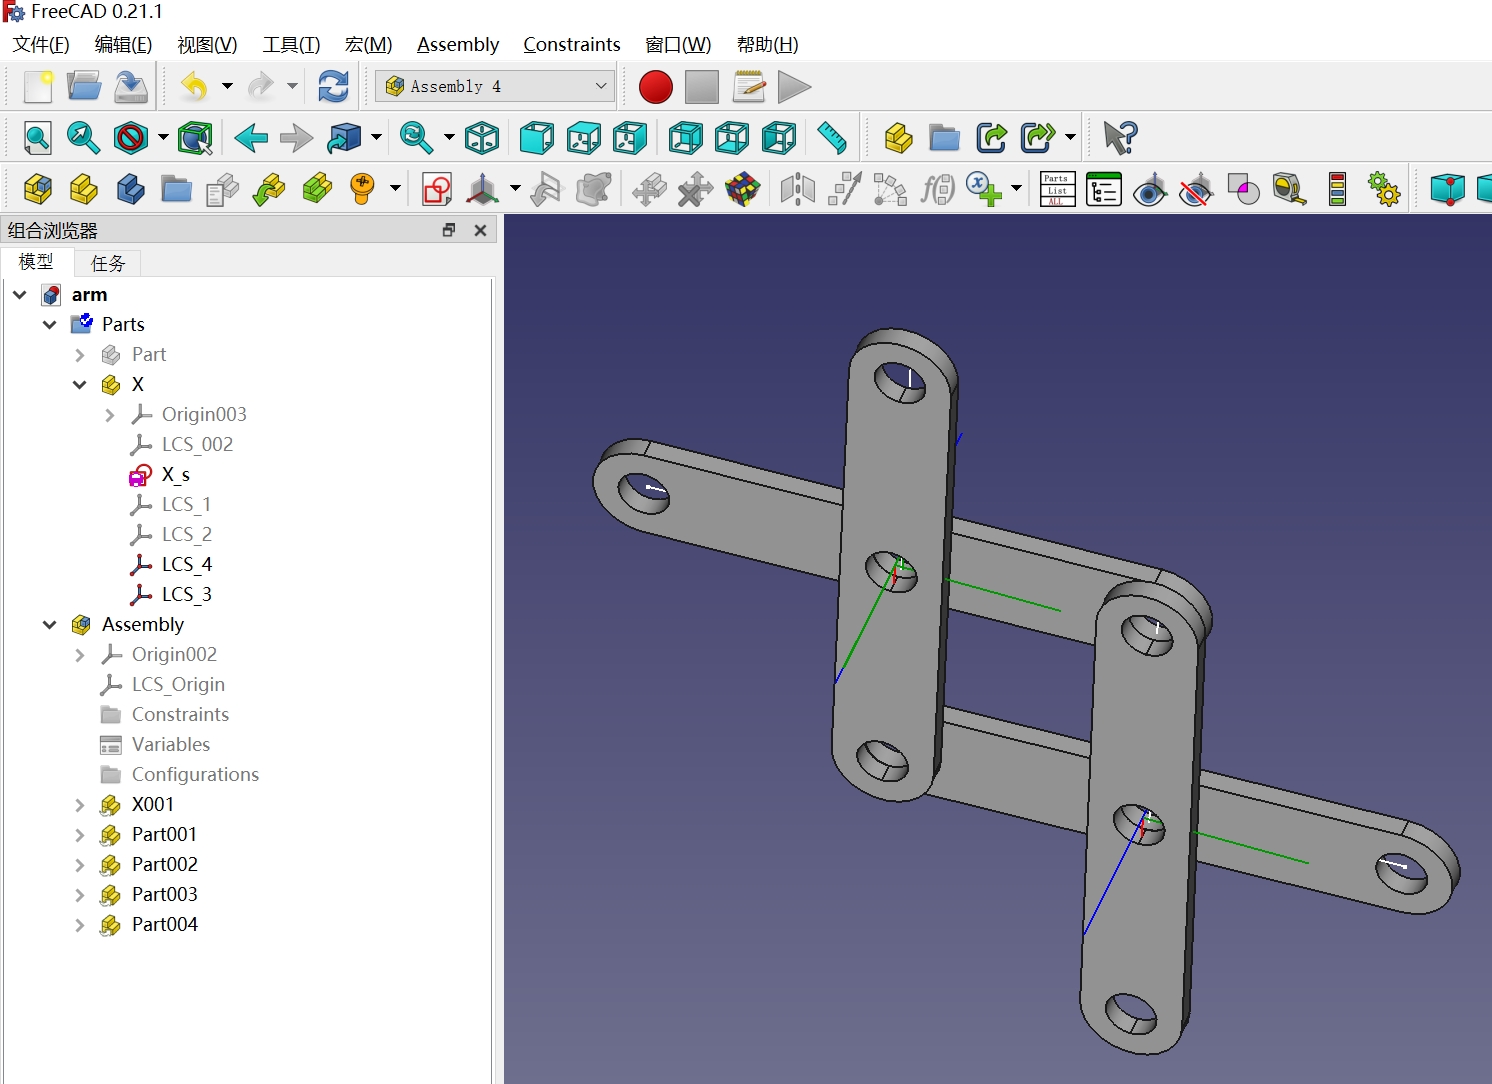This screenshot has width=1492, height=1084.
Task: Open the undo history dropdown arrow
Action: [227, 87]
